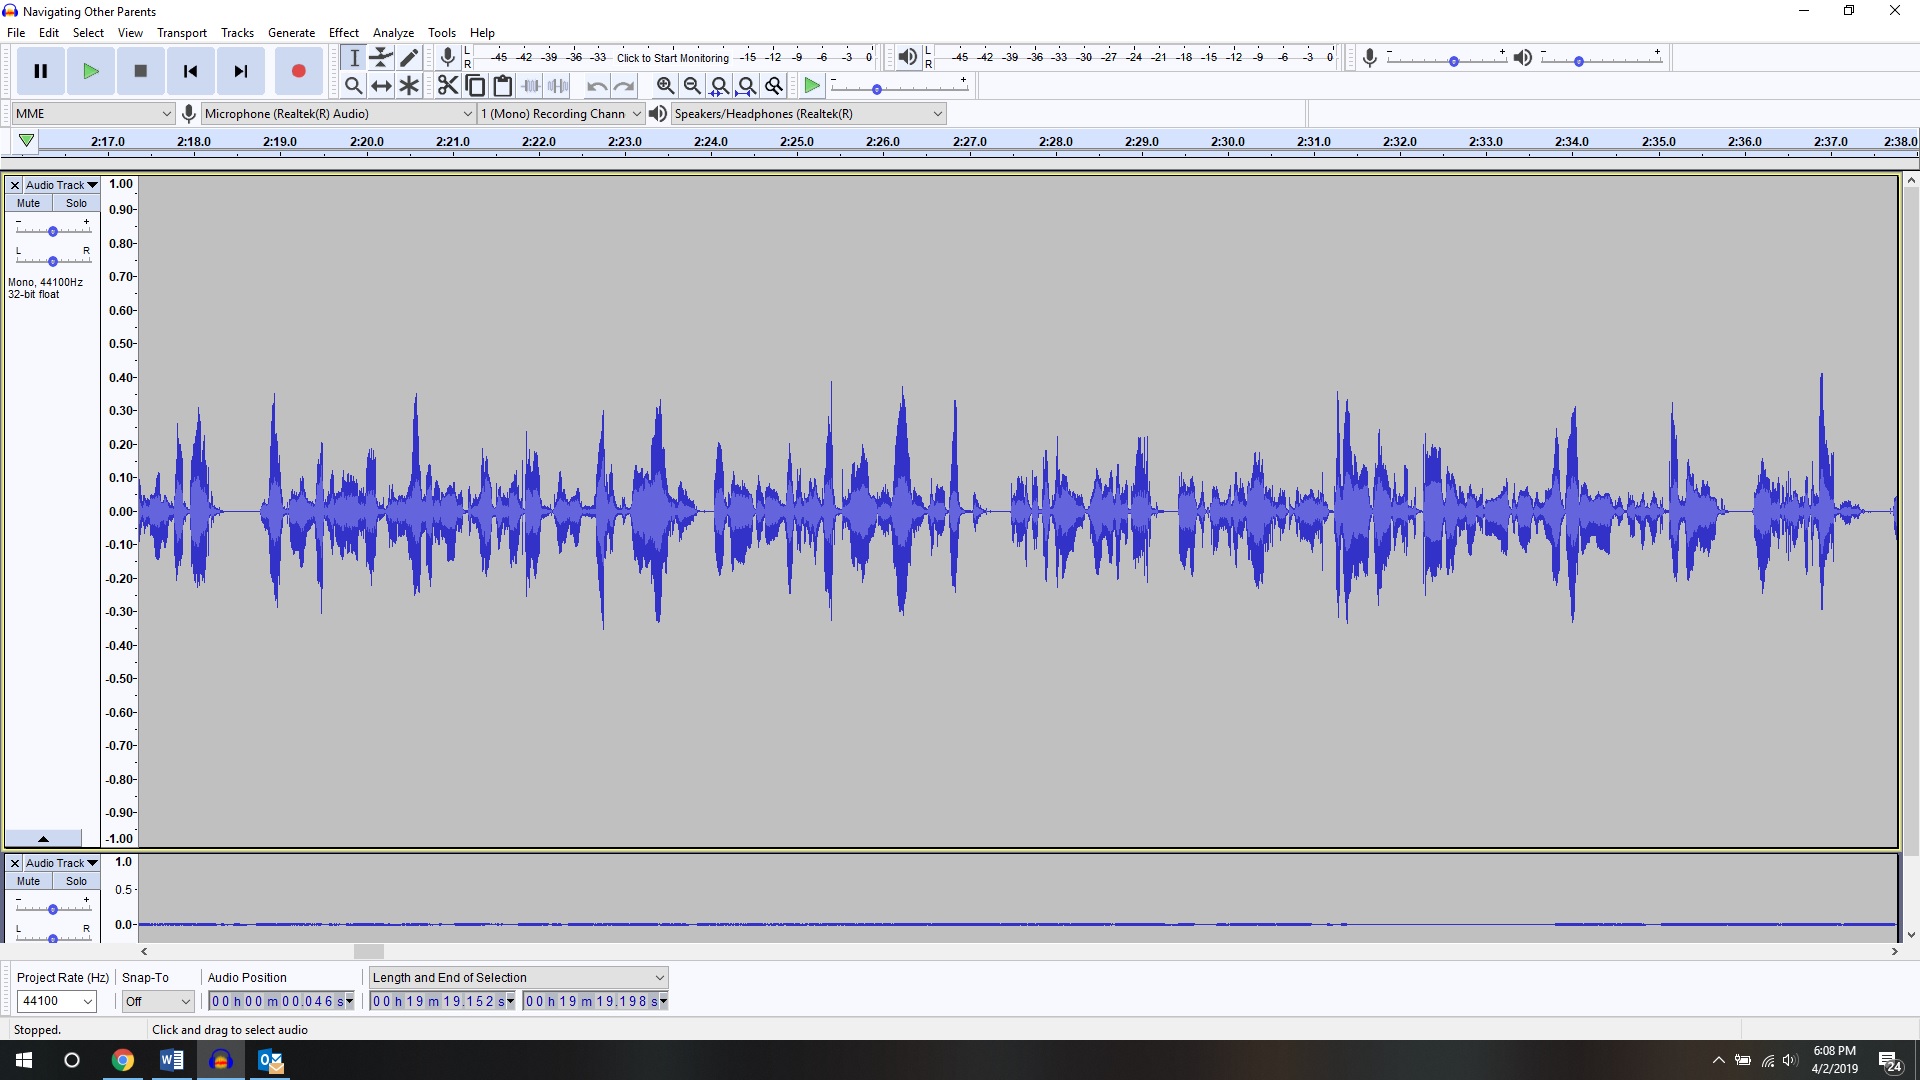Click the horizontal scrollbar thumb

point(369,951)
